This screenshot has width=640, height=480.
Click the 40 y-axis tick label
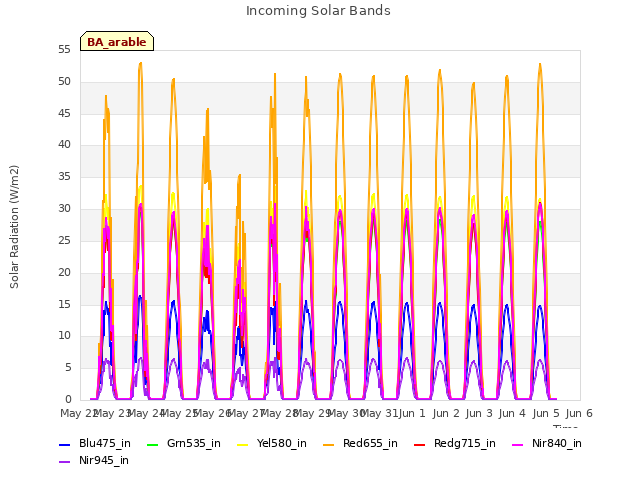pyautogui.click(x=64, y=144)
